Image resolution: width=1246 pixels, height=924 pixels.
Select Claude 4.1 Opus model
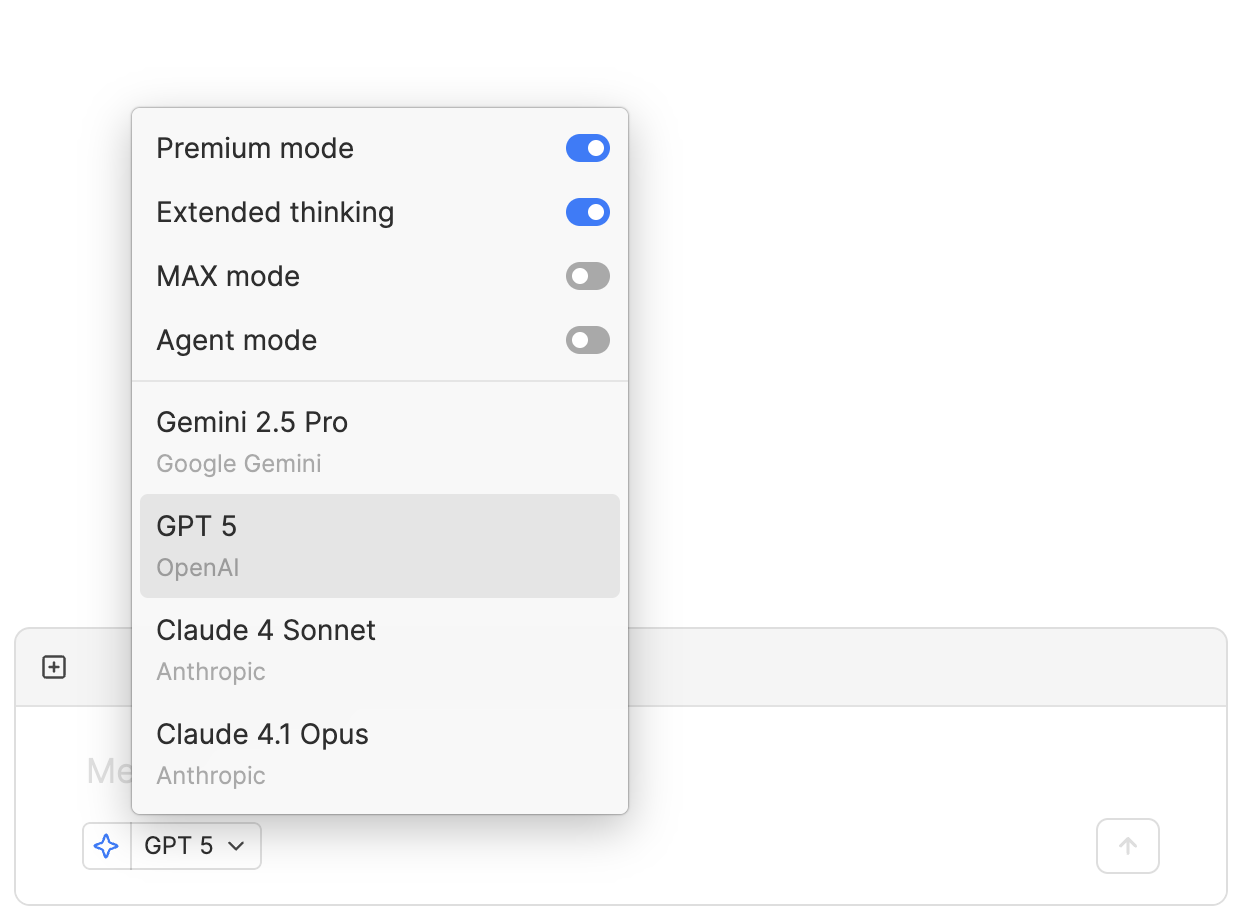point(380,754)
